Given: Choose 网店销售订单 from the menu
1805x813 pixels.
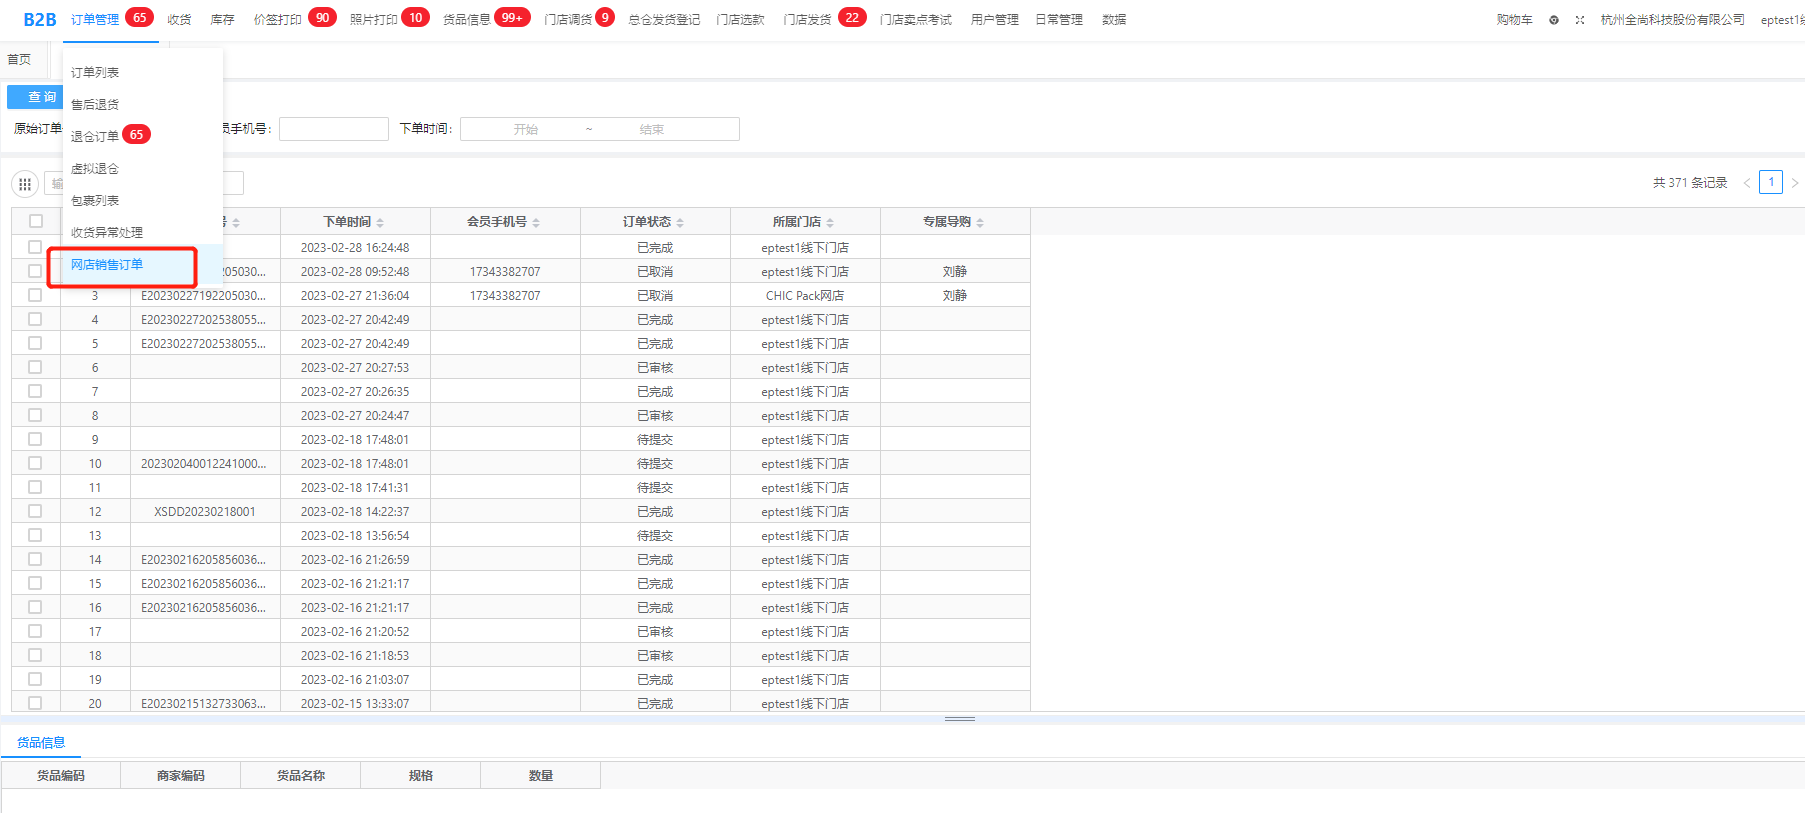Looking at the screenshot, I should click(x=107, y=265).
